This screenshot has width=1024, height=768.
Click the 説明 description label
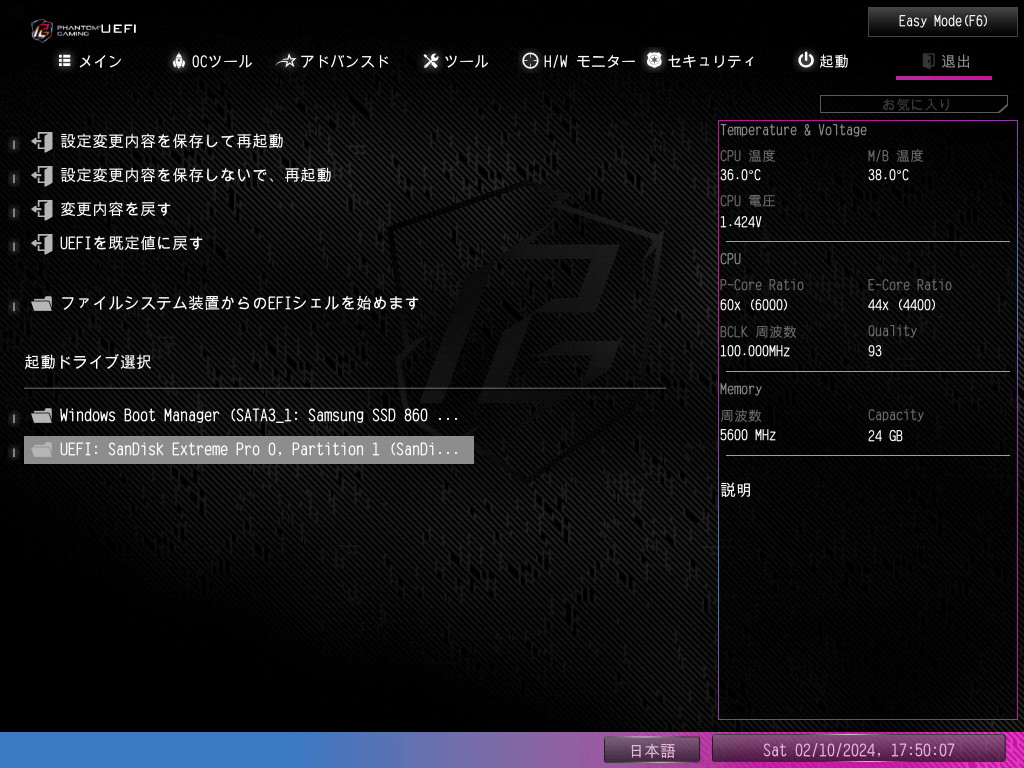[x=736, y=490]
